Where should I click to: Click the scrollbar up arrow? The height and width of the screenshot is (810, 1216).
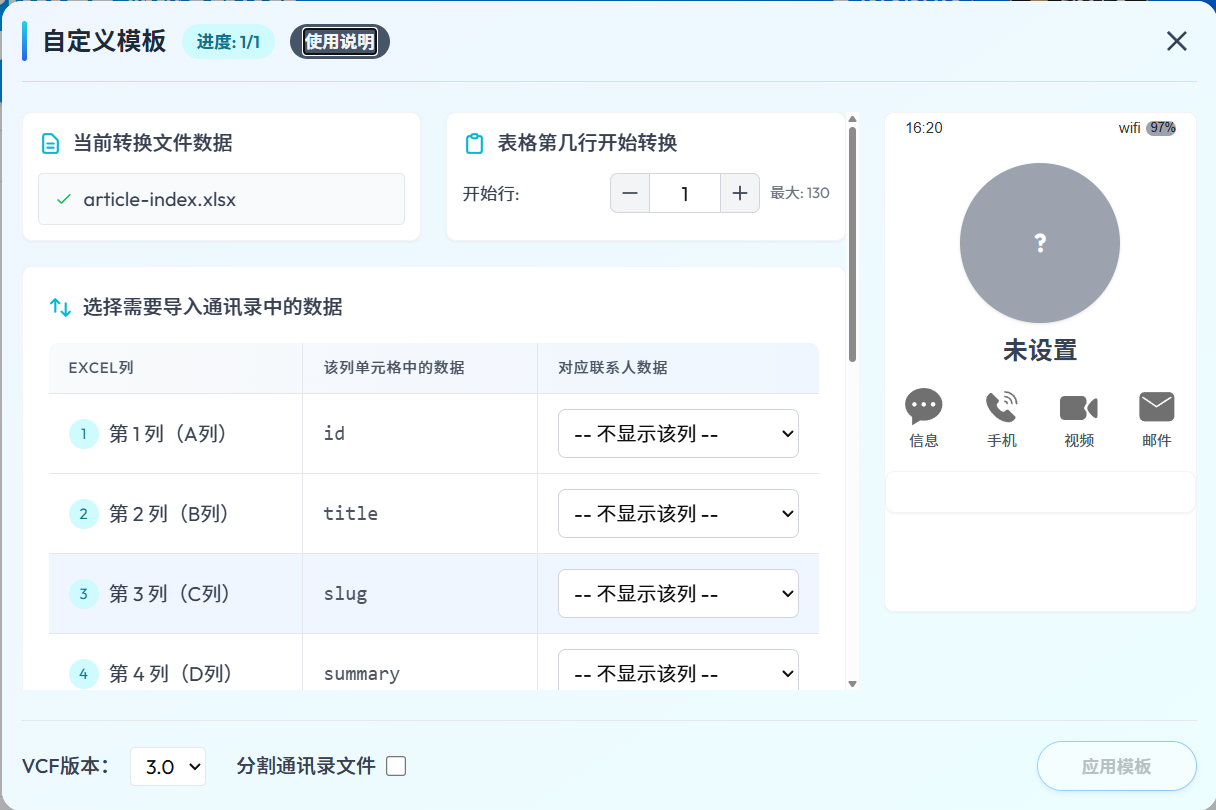click(x=853, y=119)
